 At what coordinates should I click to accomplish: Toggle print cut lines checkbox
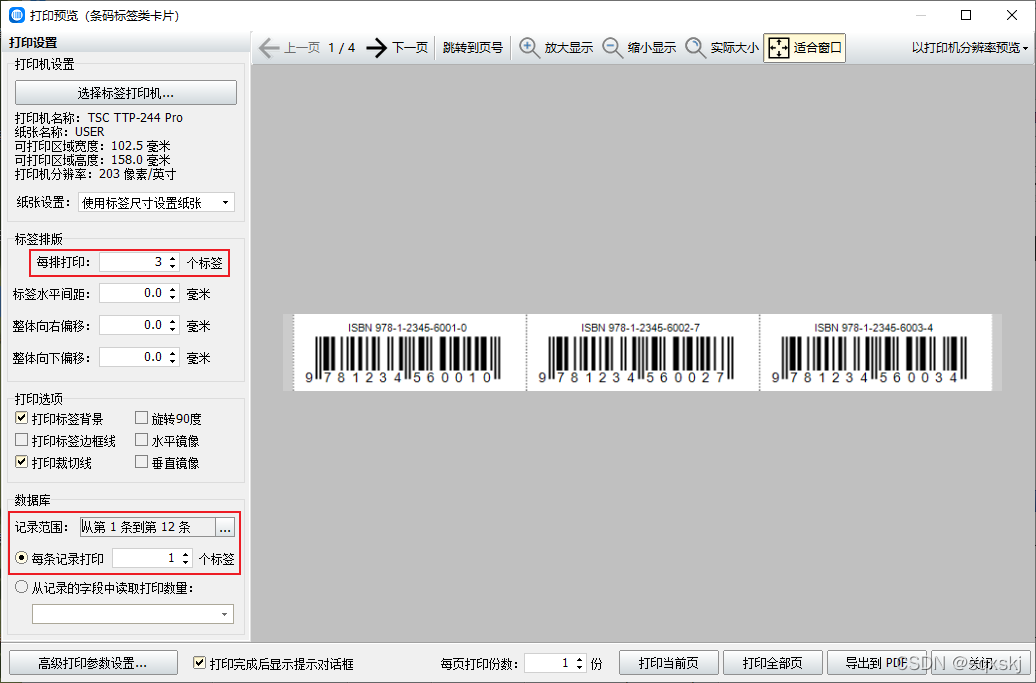point(22,462)
